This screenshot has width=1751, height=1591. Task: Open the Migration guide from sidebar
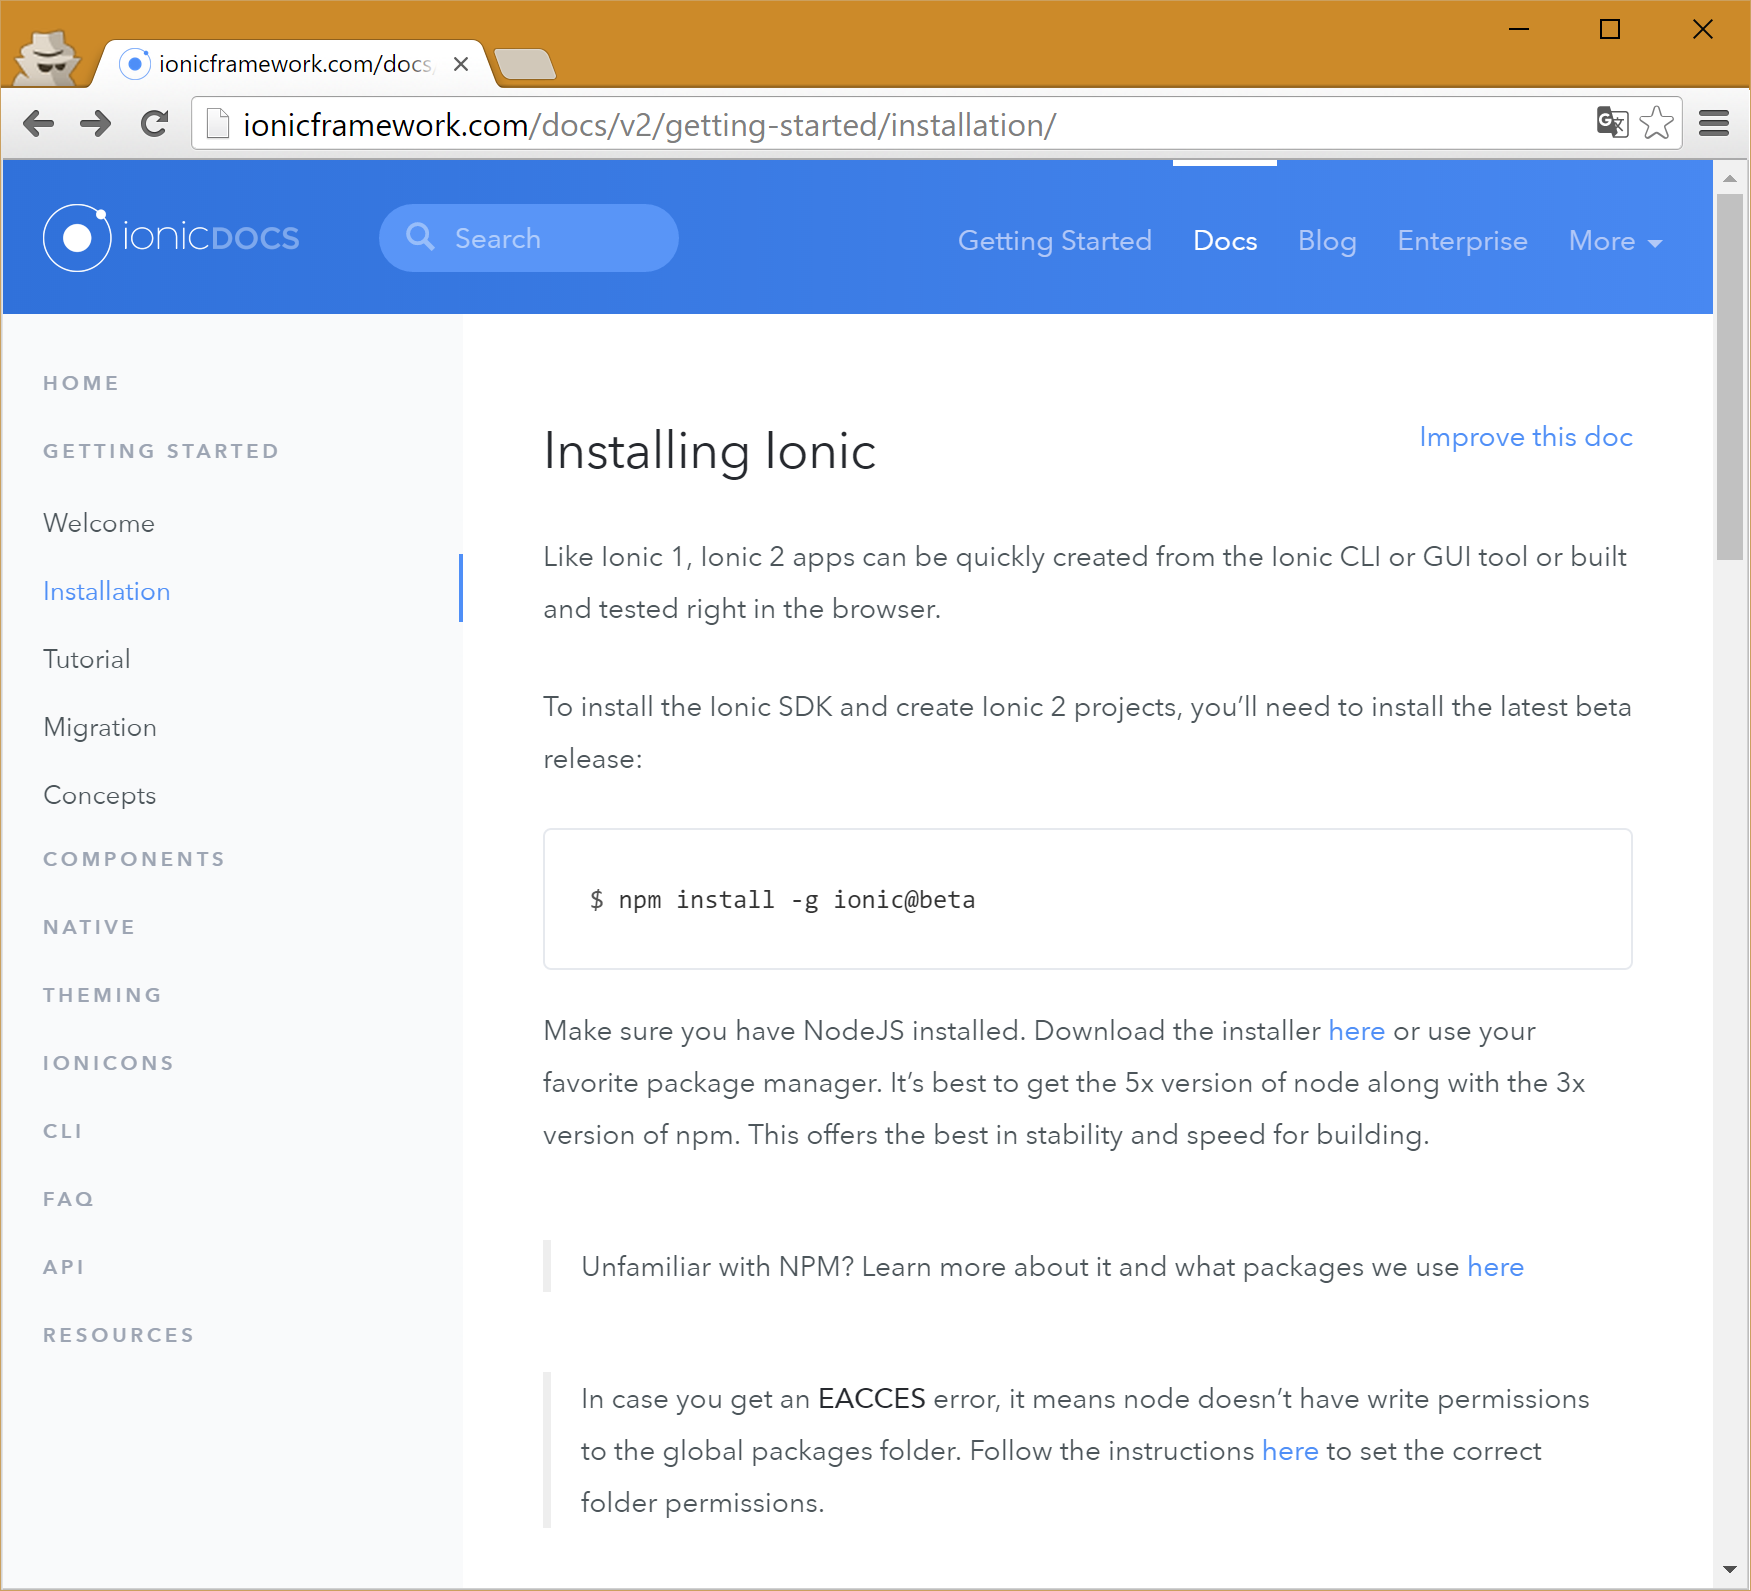click(x=100, y=727)
